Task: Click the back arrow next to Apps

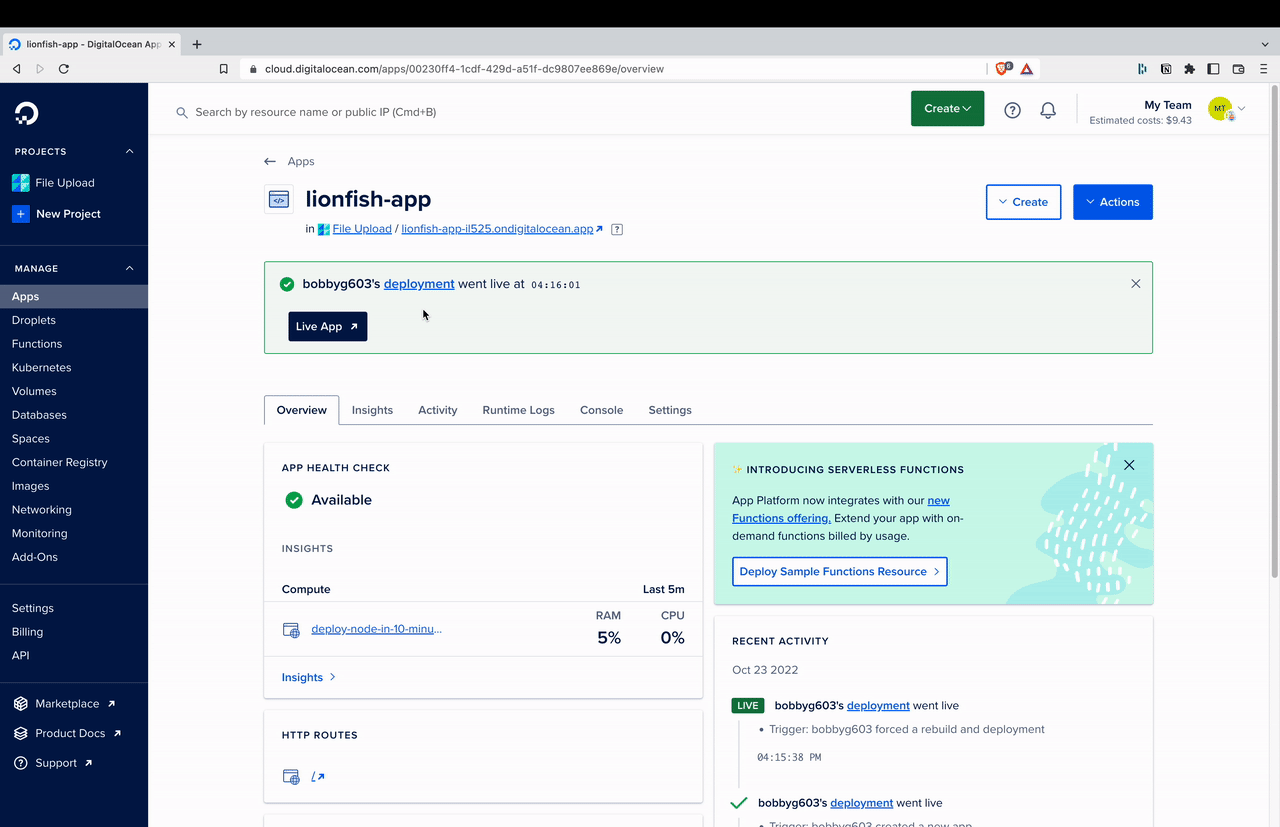Action: [x=270, y=161]
